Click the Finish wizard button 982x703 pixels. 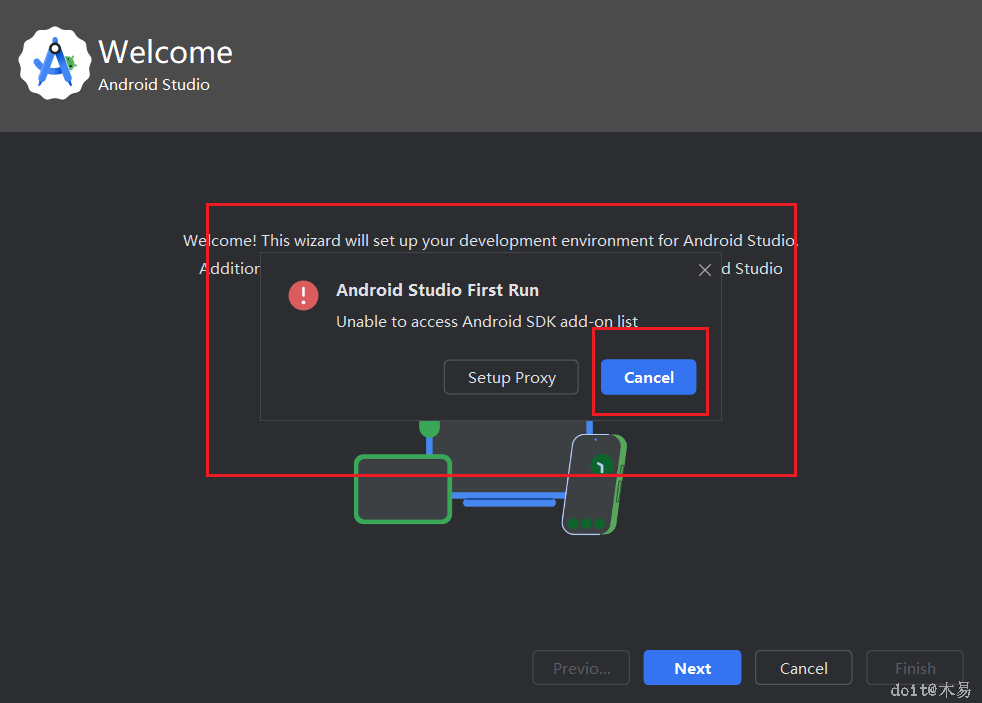(914, 668)
